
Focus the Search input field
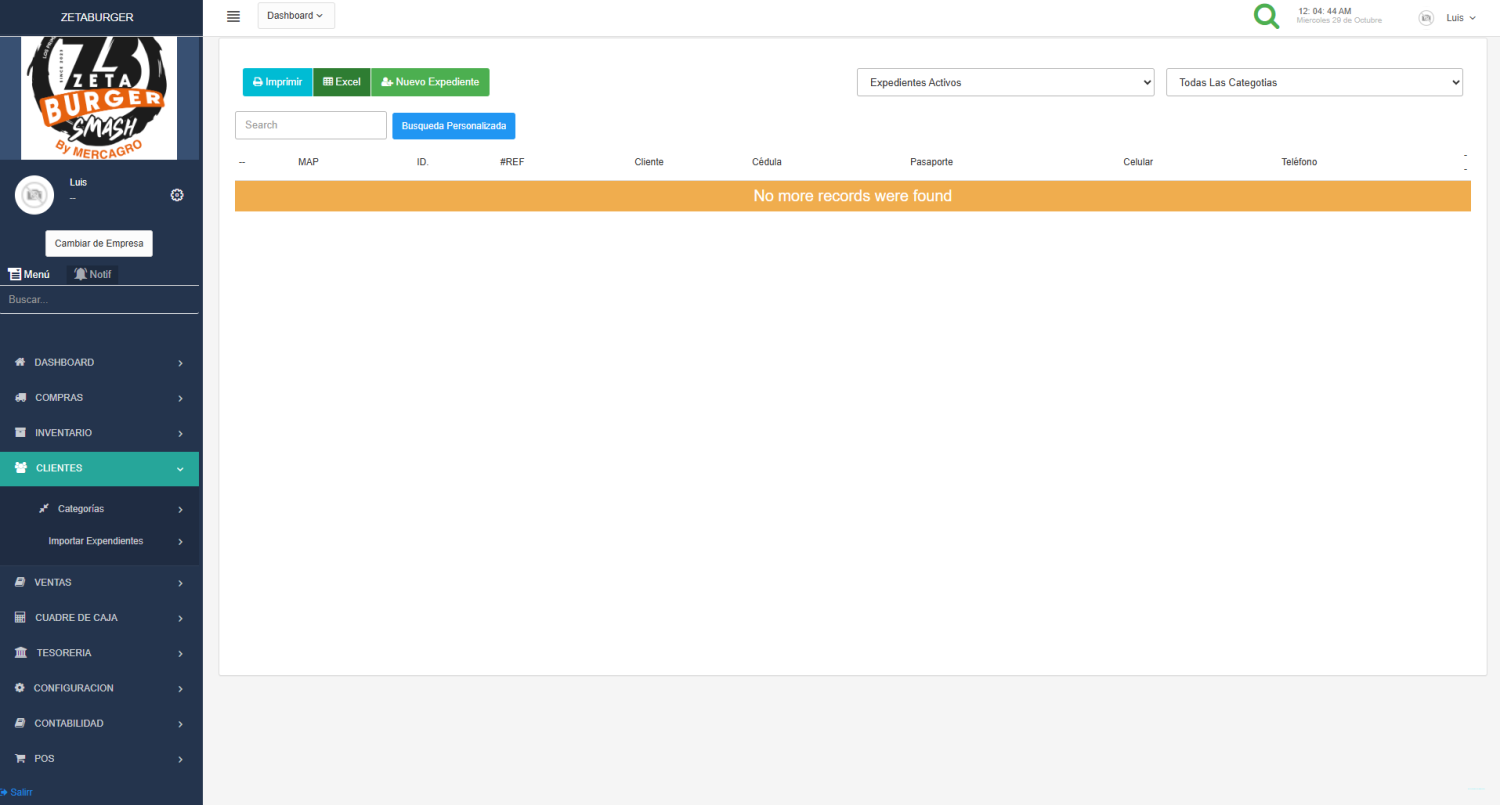point(310,125)
